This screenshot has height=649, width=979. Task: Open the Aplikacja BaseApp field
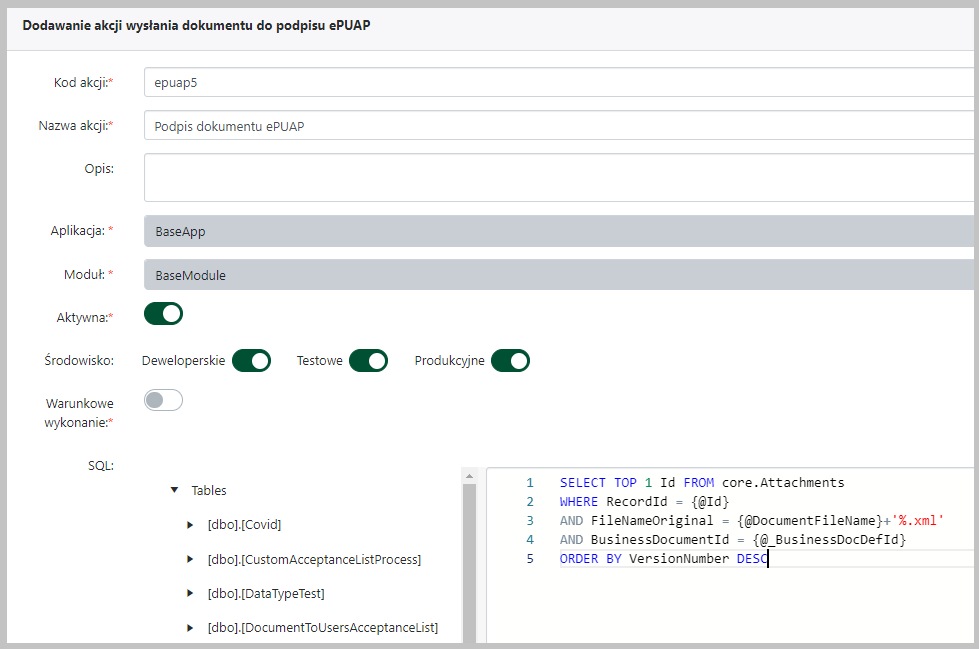click(558, 231)
